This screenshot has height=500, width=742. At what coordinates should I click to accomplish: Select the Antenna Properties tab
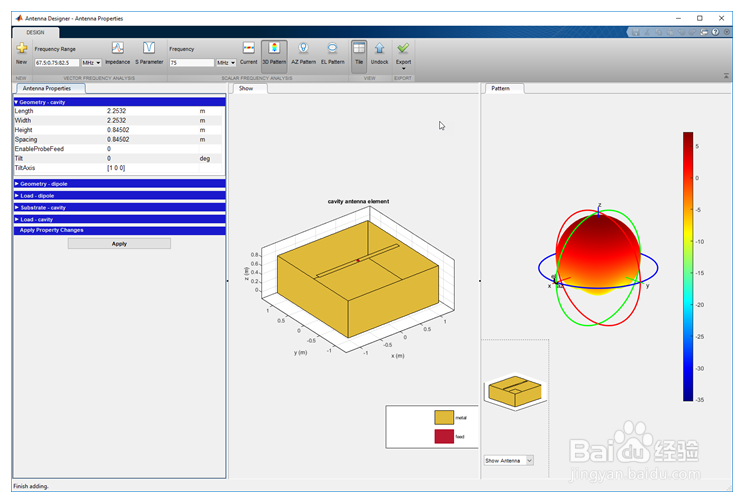pos(51,88)
